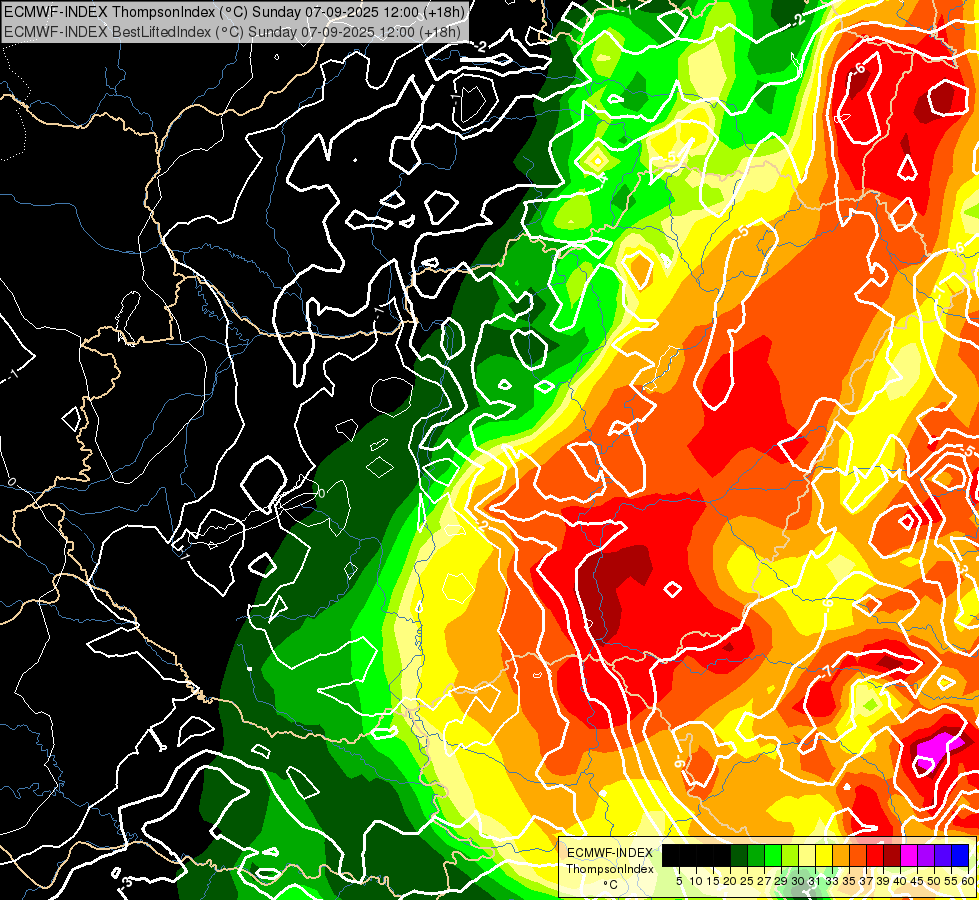Pick the medium green 25–27 legend swatch

[756, 855]
